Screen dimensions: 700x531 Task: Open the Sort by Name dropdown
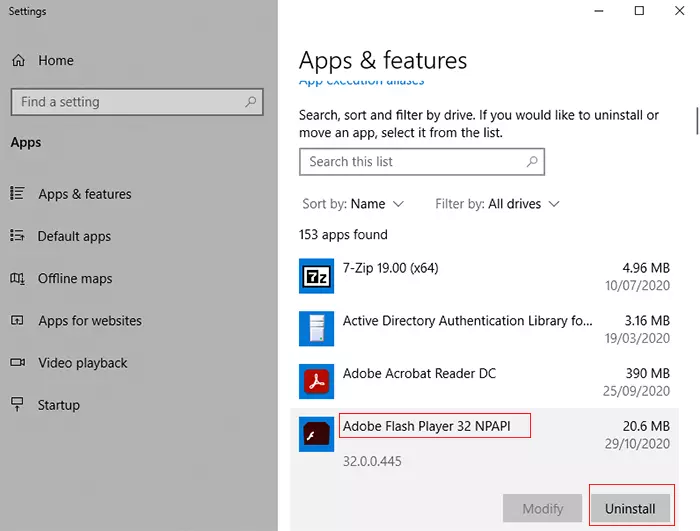(x=353, y=204)
